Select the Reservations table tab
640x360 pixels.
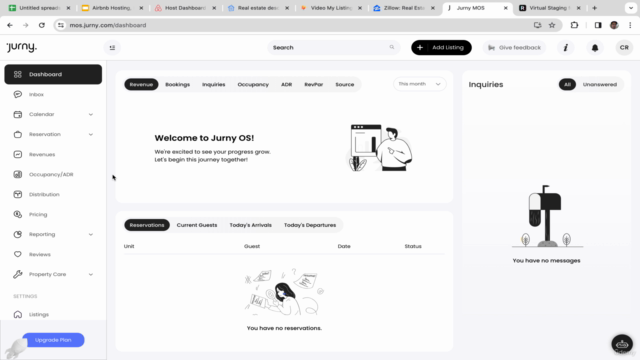click(x=147, y=225)
